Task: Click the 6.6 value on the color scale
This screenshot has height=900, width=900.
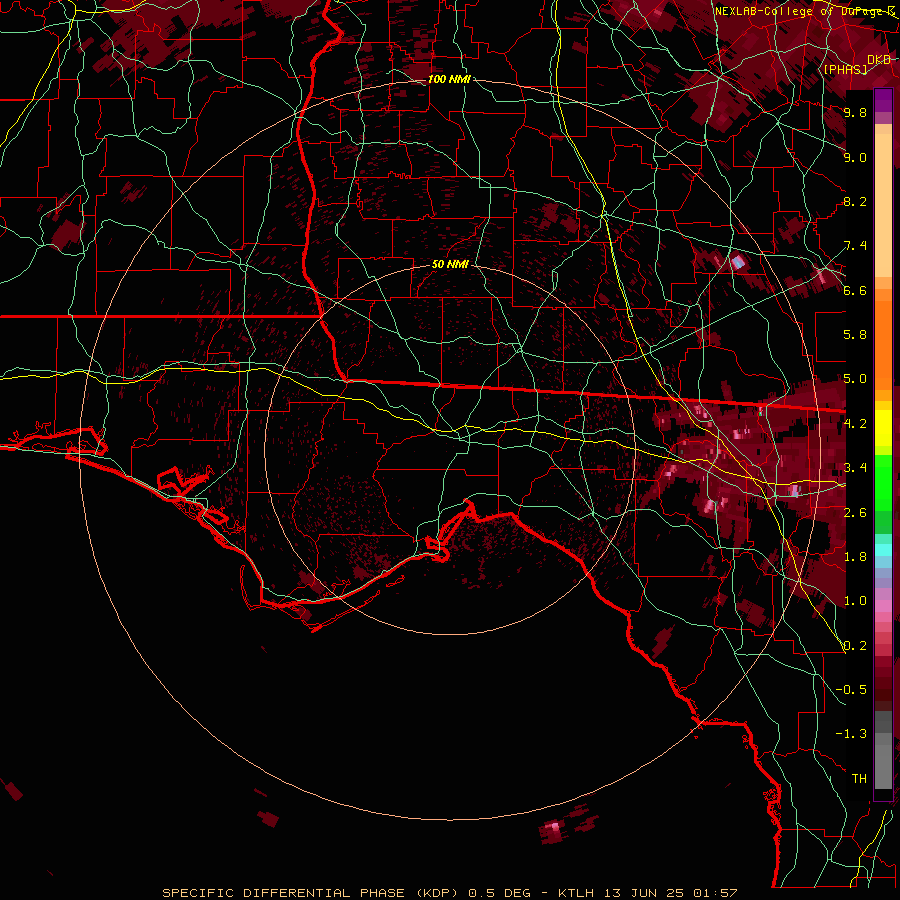Action: (855, 290)
